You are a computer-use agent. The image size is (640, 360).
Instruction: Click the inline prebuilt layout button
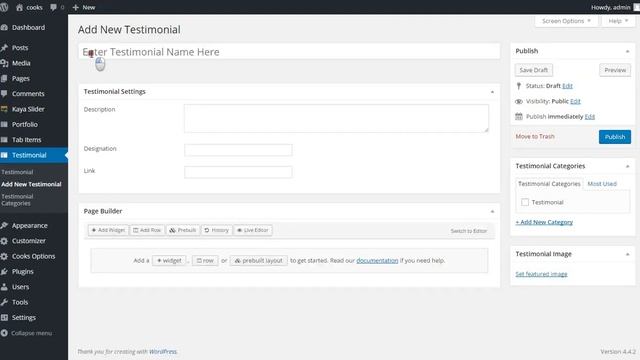point(258,260)
